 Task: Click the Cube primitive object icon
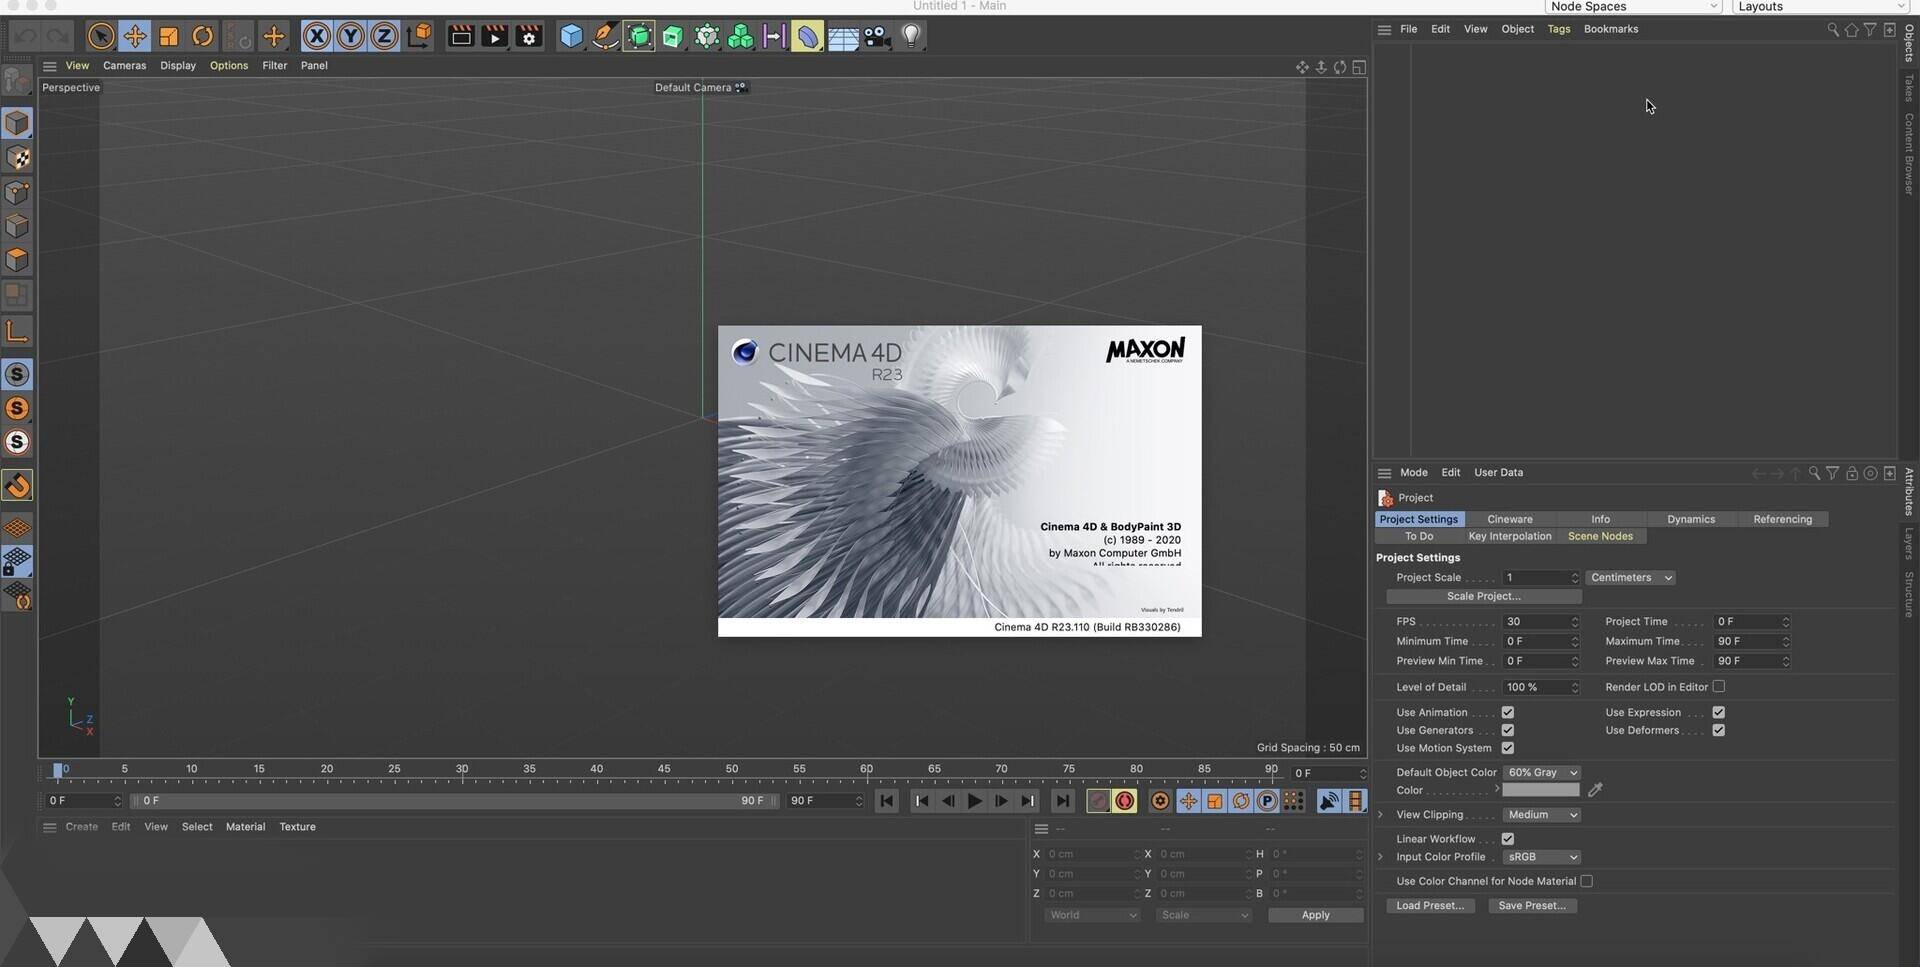(571, 37)
